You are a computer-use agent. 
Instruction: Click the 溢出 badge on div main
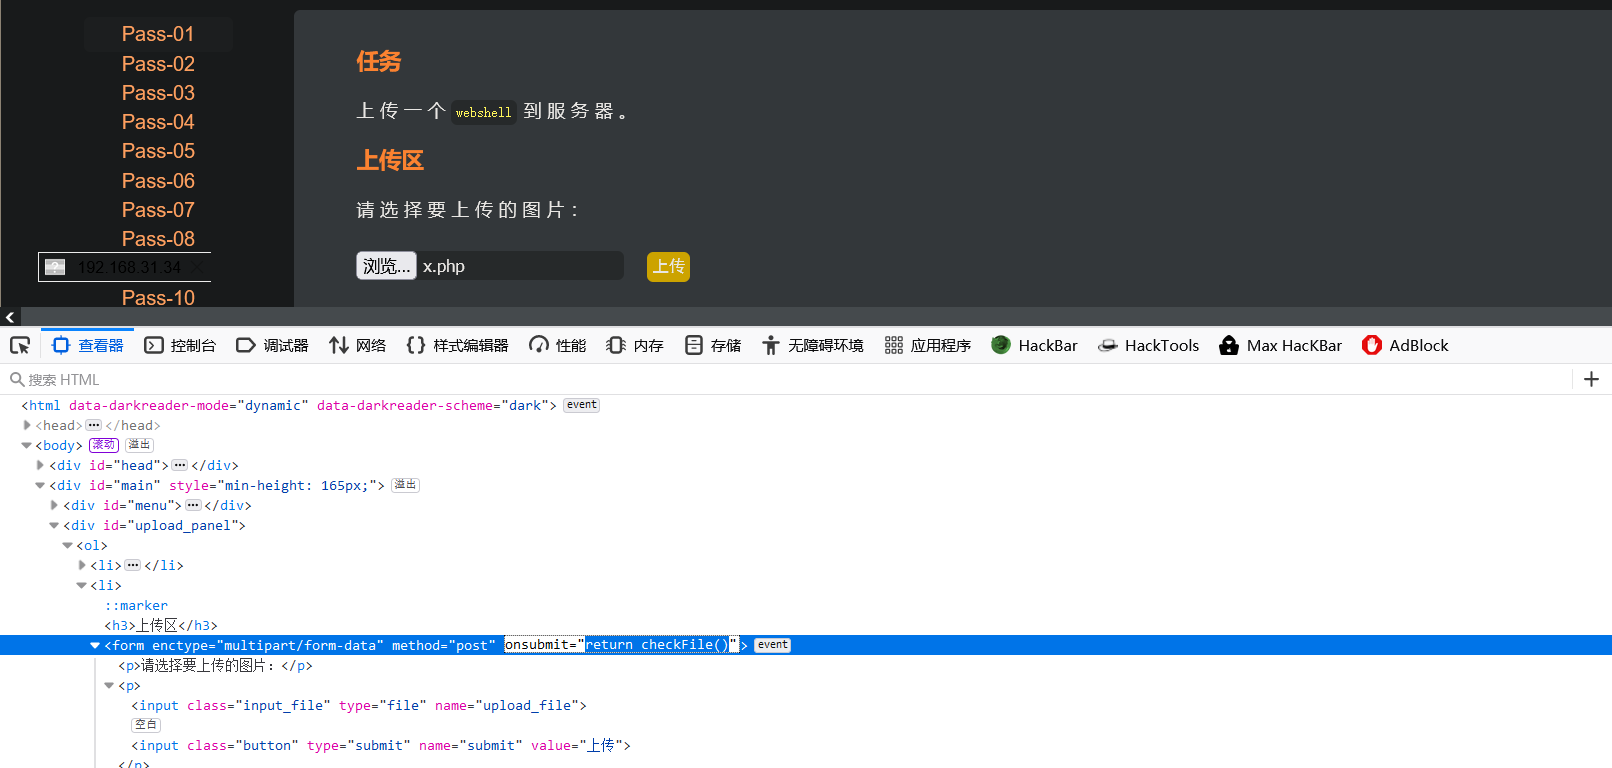[x=405, y=485]
